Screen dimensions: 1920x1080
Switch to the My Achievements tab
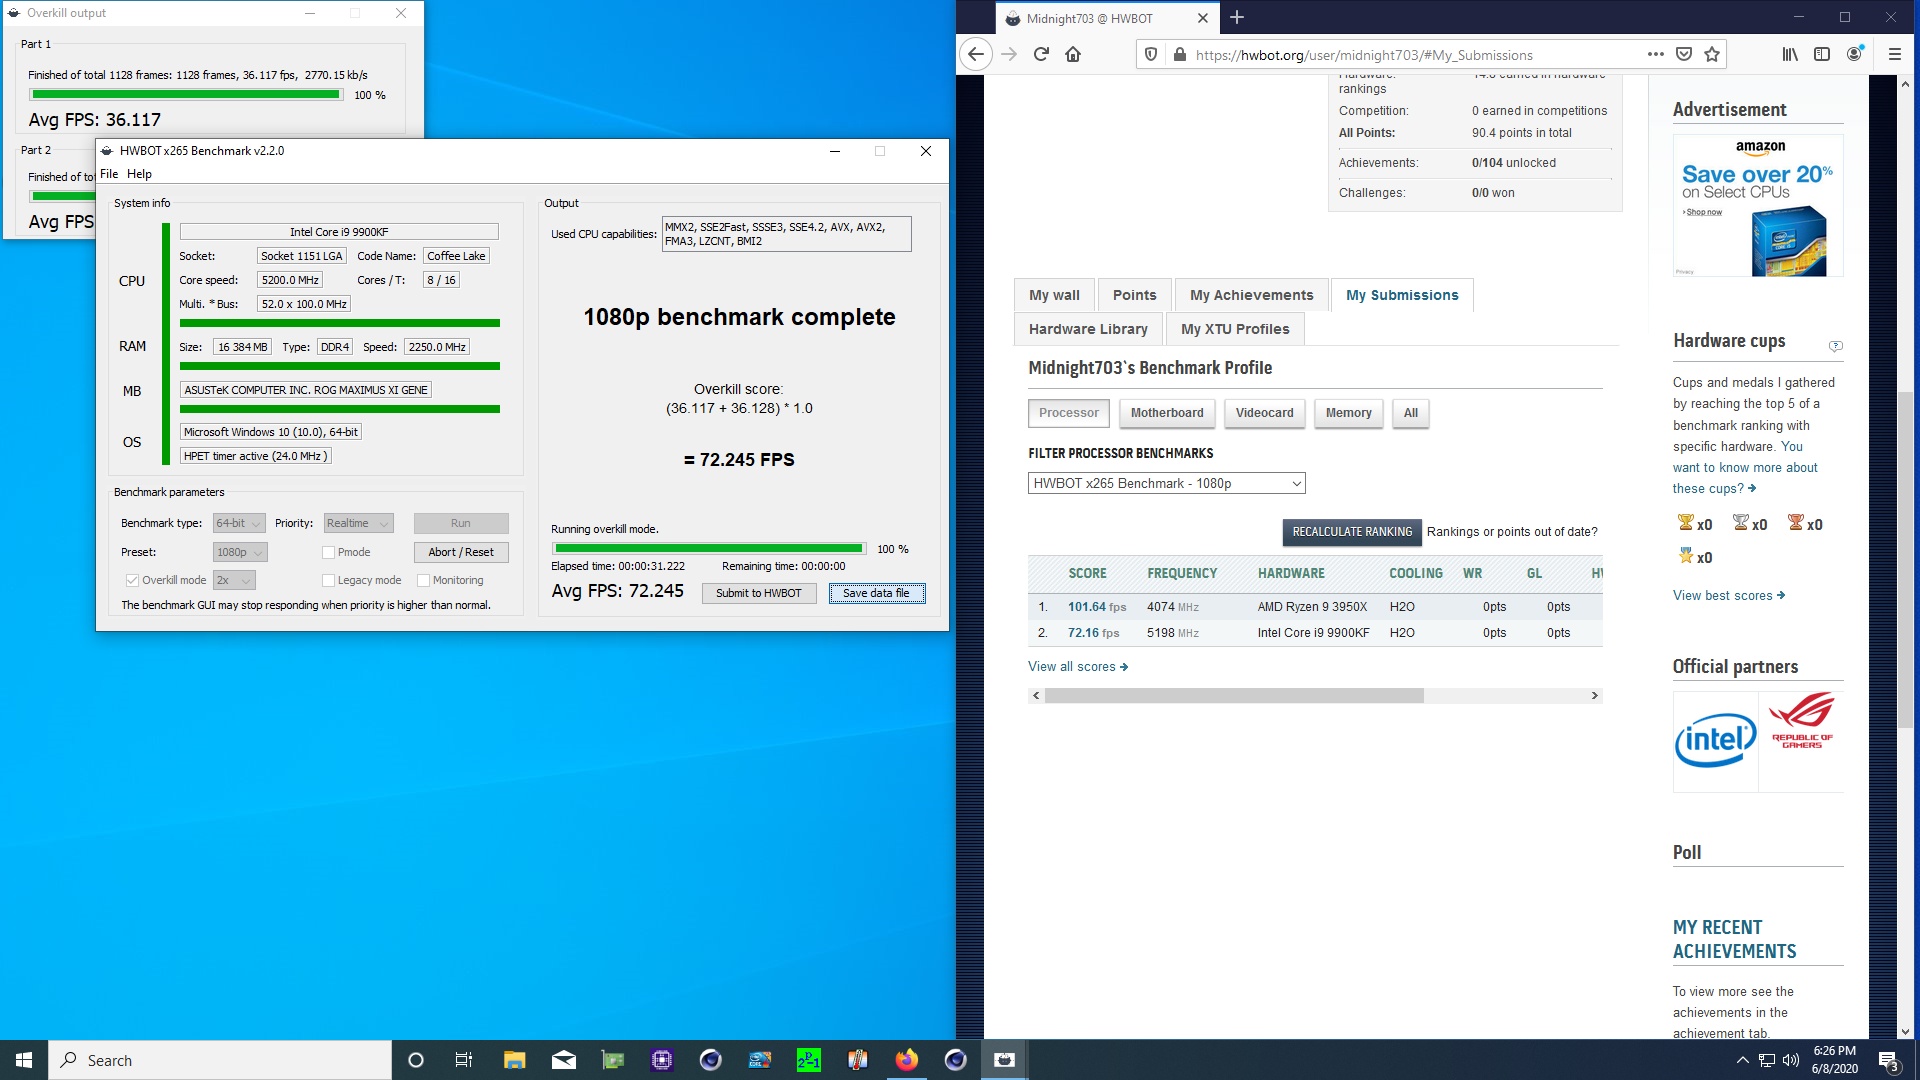coord(1251,295)
